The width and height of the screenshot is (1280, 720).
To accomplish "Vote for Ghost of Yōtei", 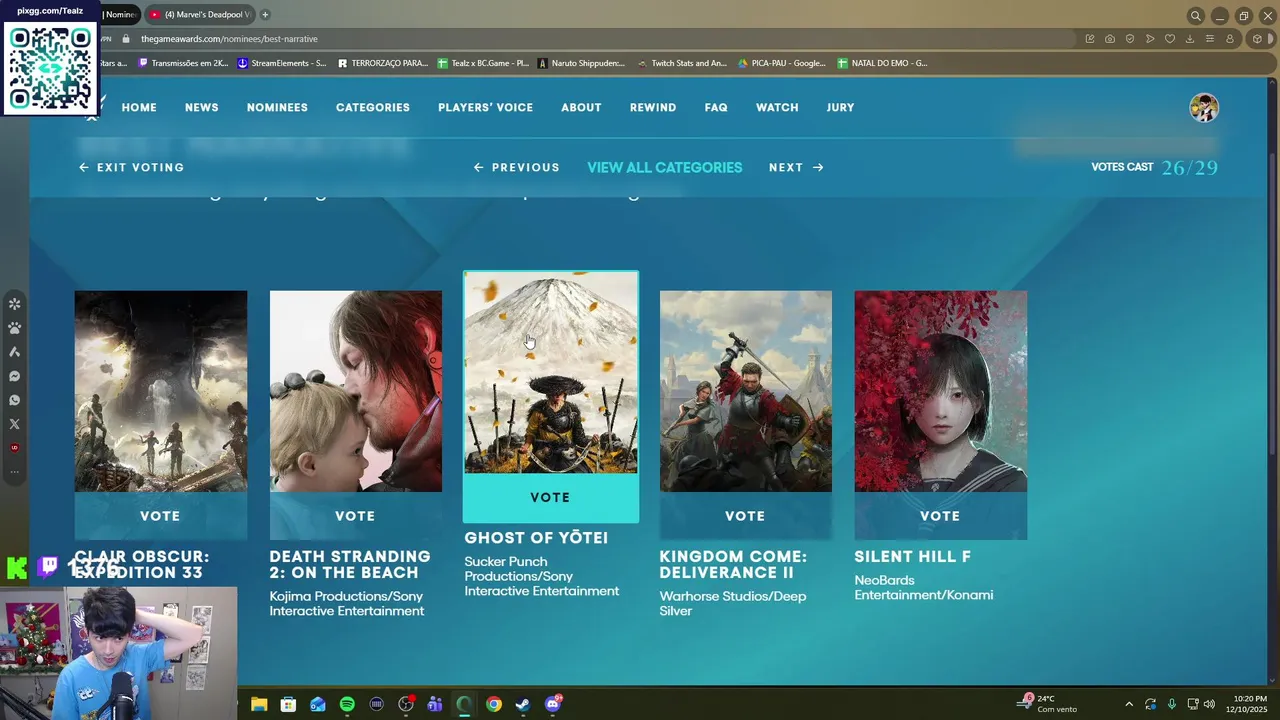I will pos(550,498).
